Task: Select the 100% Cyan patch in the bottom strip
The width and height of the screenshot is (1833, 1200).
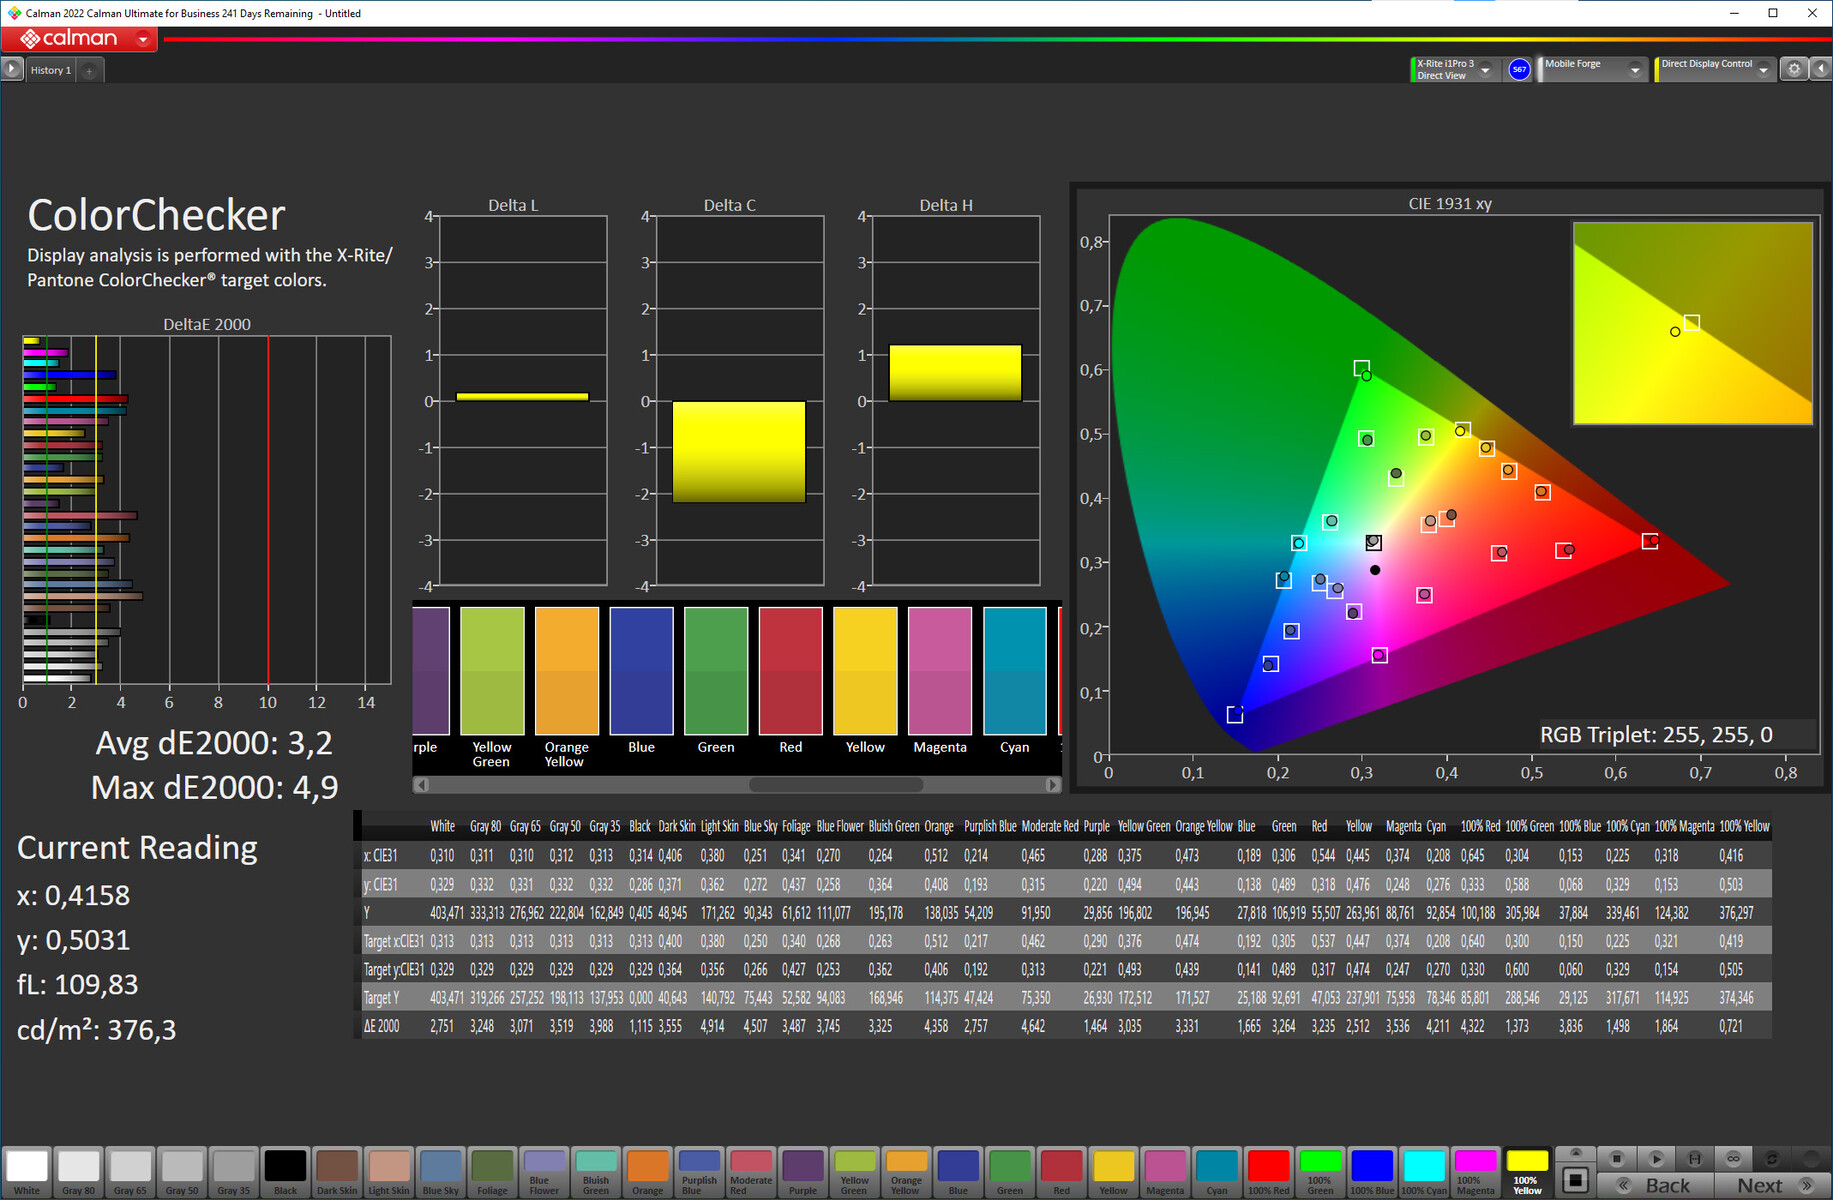Action: tap(1424, 1171)
